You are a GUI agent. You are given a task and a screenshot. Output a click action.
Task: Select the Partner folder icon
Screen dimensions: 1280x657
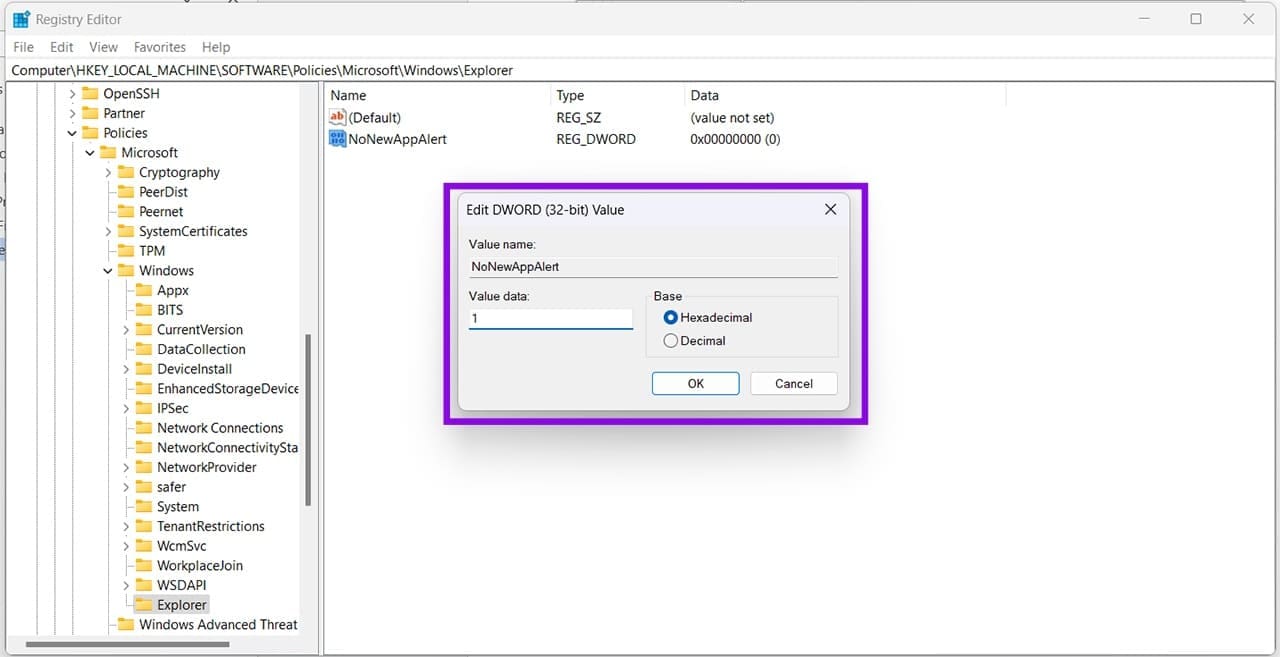[x=90, y=113]
